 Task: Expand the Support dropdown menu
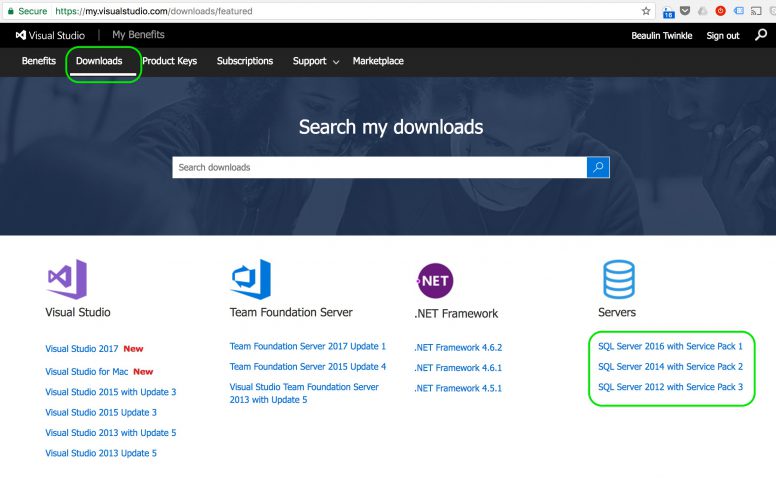(x=316, y=61)
